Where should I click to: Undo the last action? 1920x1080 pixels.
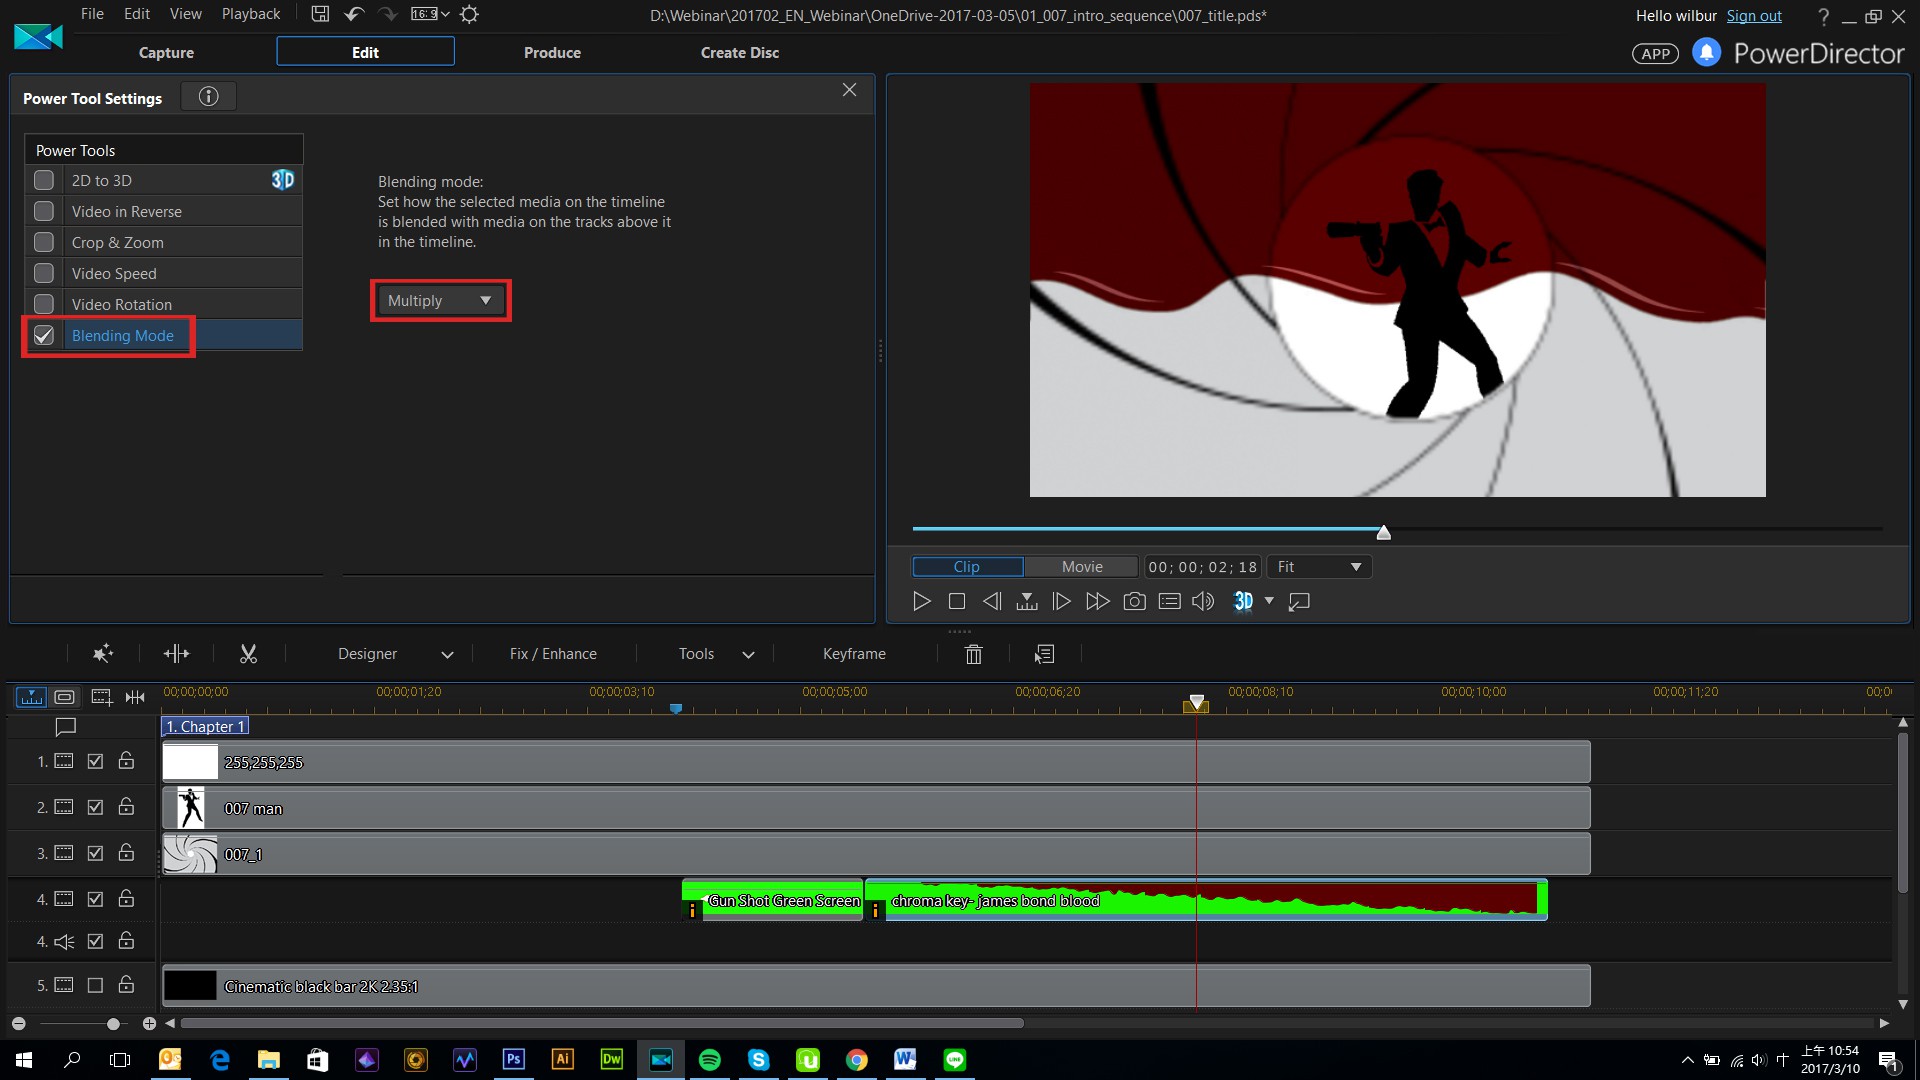354,14
